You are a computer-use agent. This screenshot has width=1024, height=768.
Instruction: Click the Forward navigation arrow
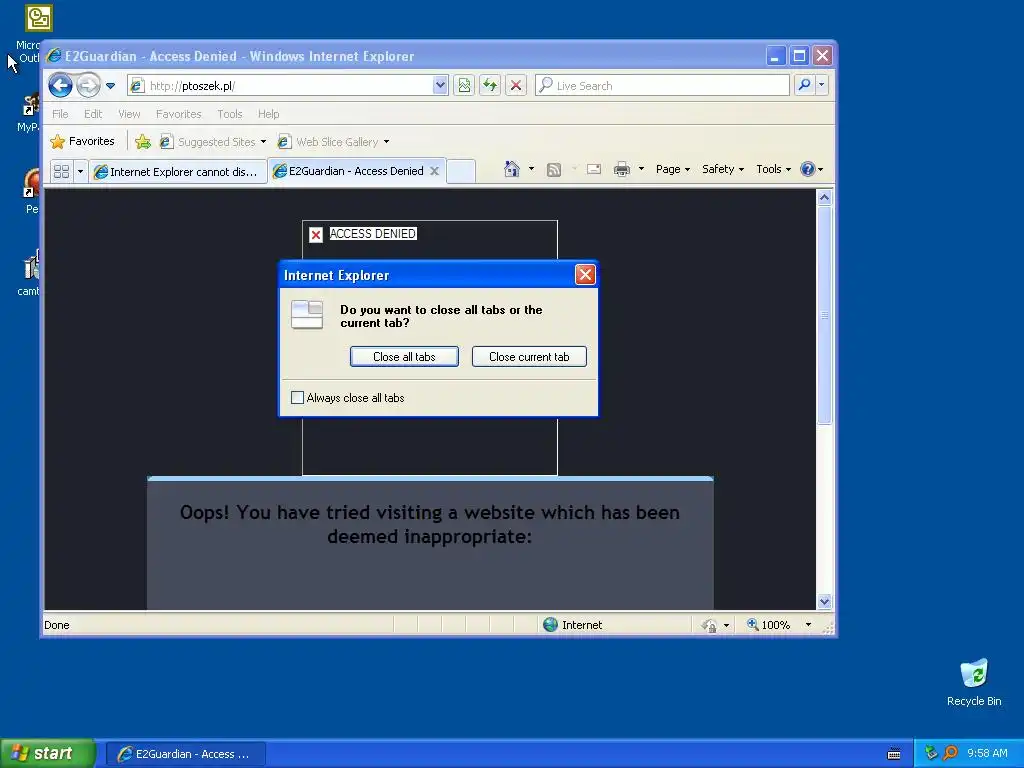pos(88,86)
